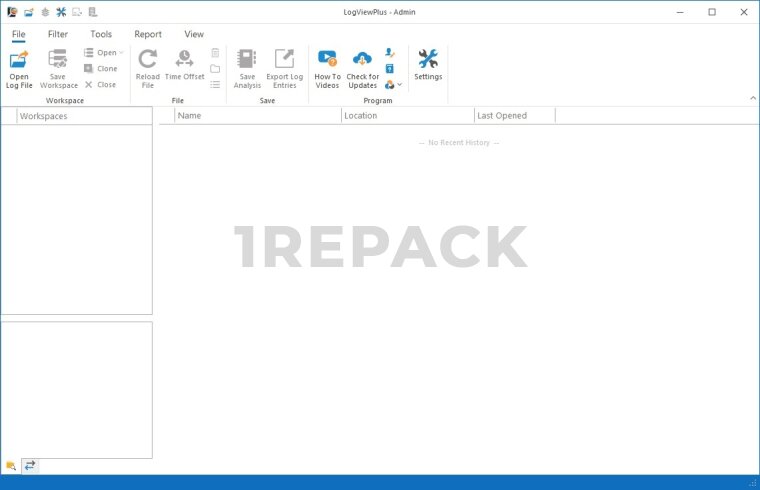Toggle the swap arrows panel button

click(30, 465)
